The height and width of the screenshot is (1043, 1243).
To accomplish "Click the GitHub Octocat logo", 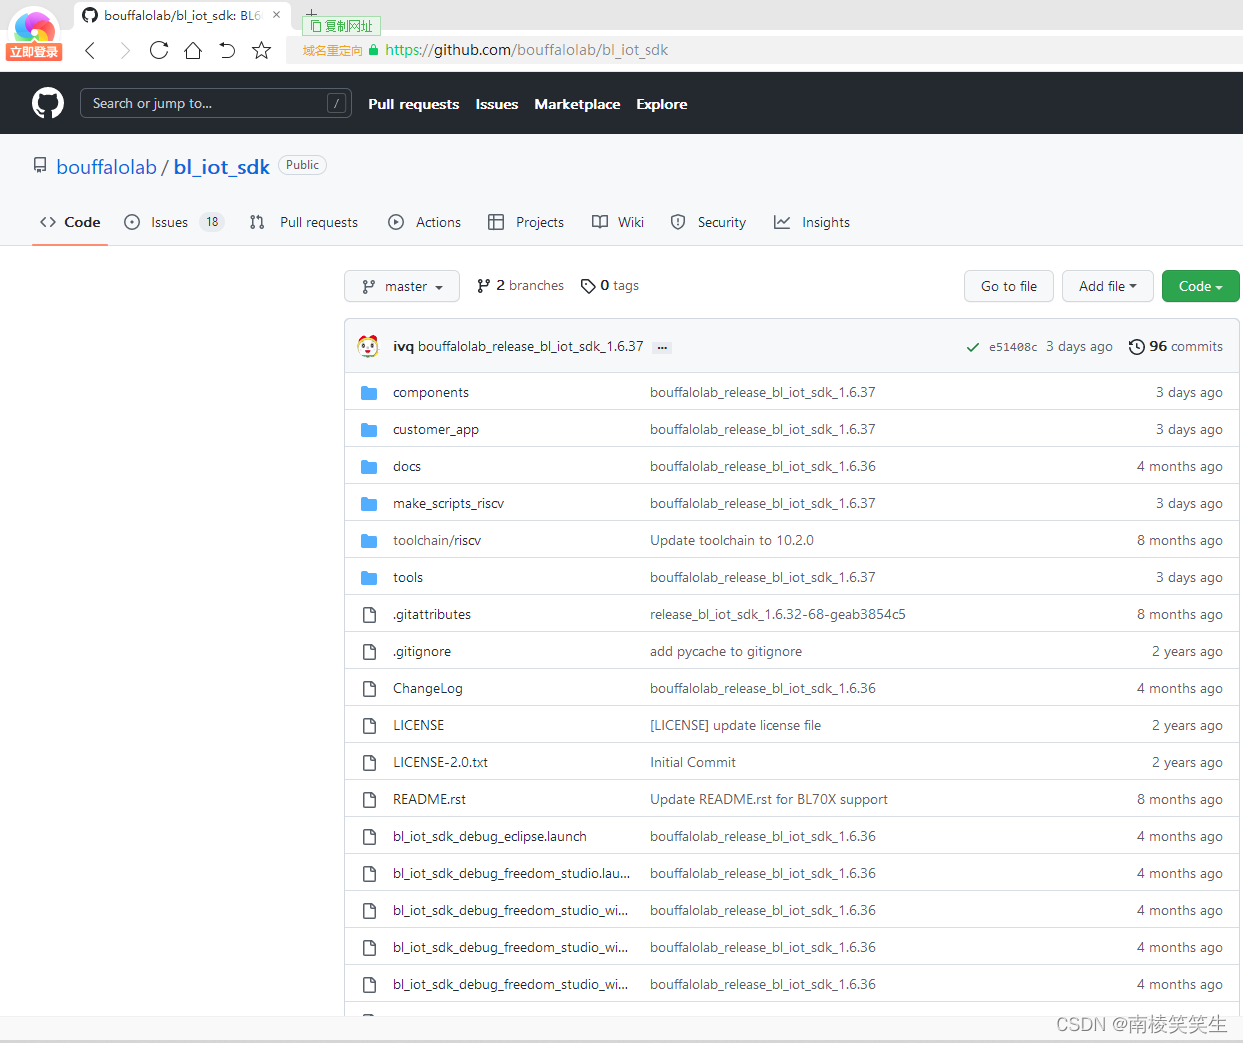I will (x=48, y=103).
